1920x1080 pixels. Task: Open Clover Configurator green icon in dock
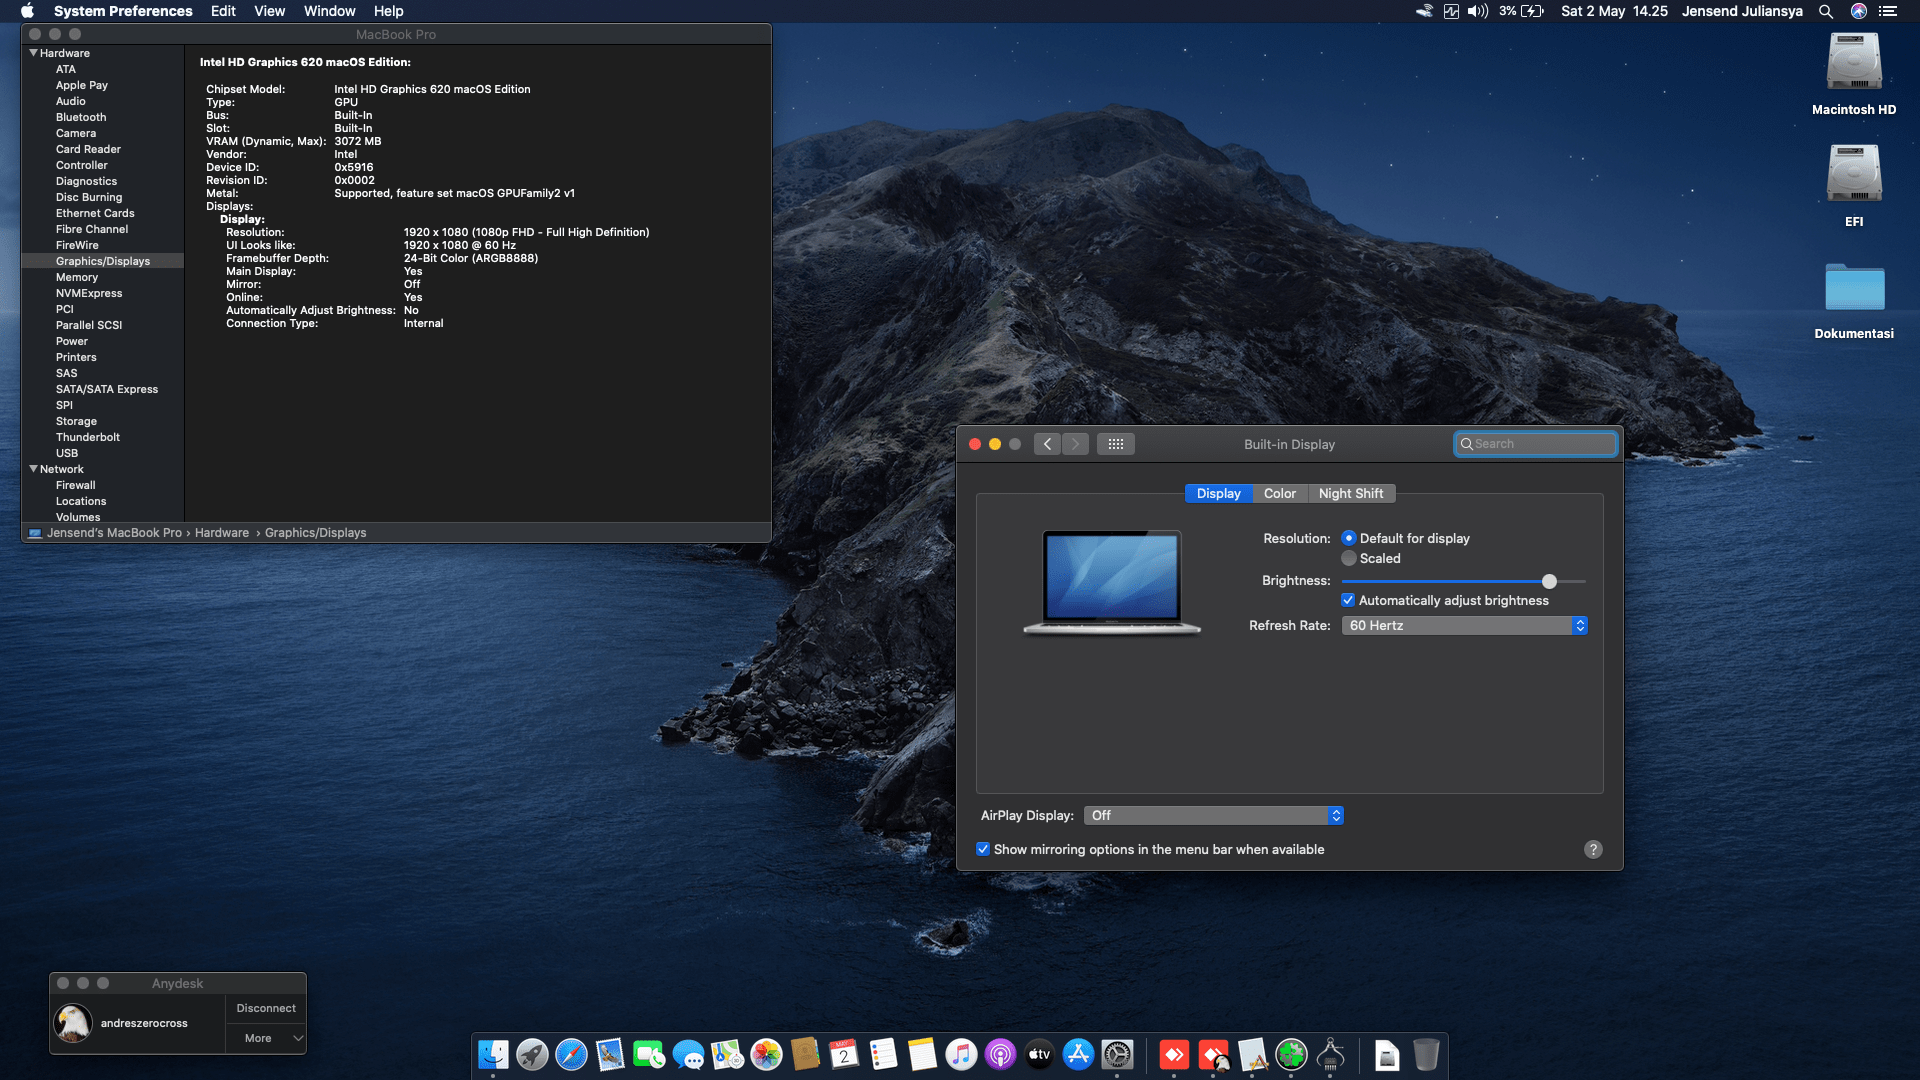pos(1291,1054)
